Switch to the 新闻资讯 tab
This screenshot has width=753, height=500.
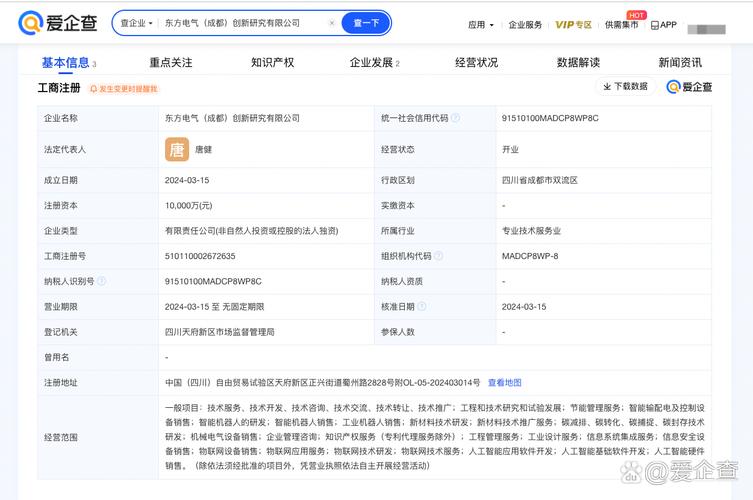[x=680, y=62]
